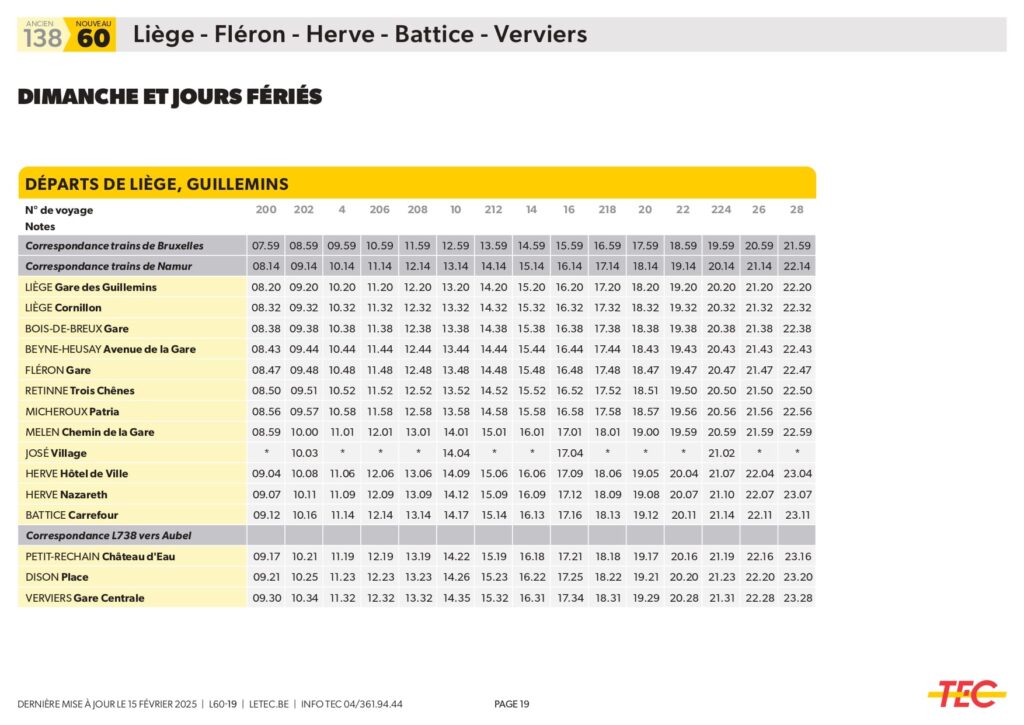
Task: Click the yellow "60" new route badge
Action: [x=93, y=37]
